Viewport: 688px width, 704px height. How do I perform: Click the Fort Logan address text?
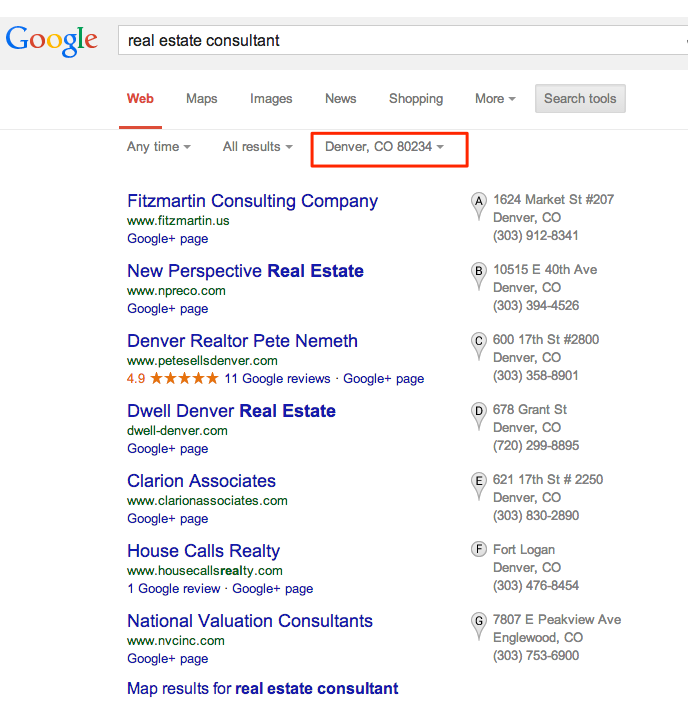524,550
